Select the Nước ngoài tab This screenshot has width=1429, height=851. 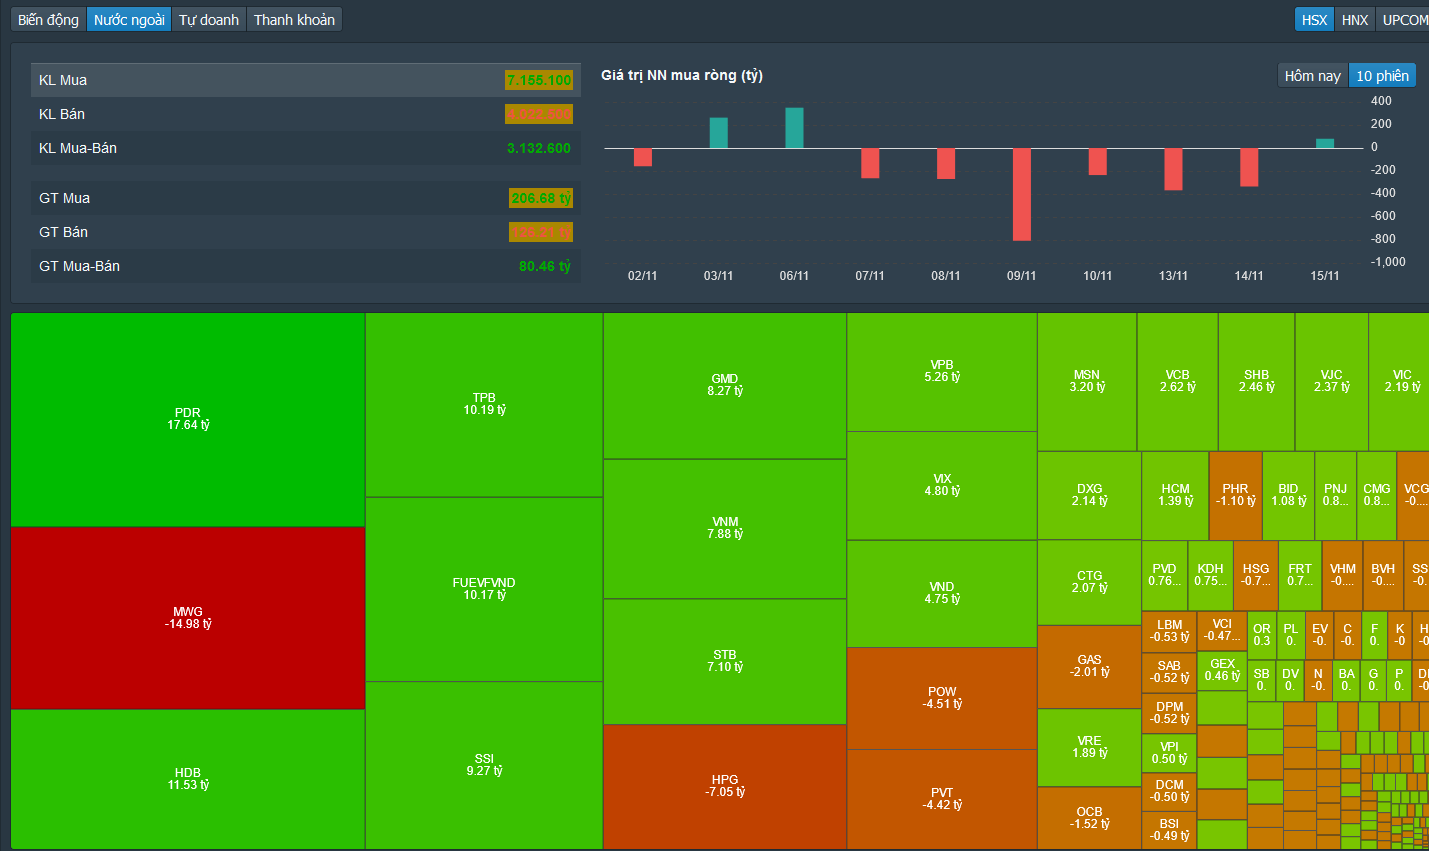[129, 19]
